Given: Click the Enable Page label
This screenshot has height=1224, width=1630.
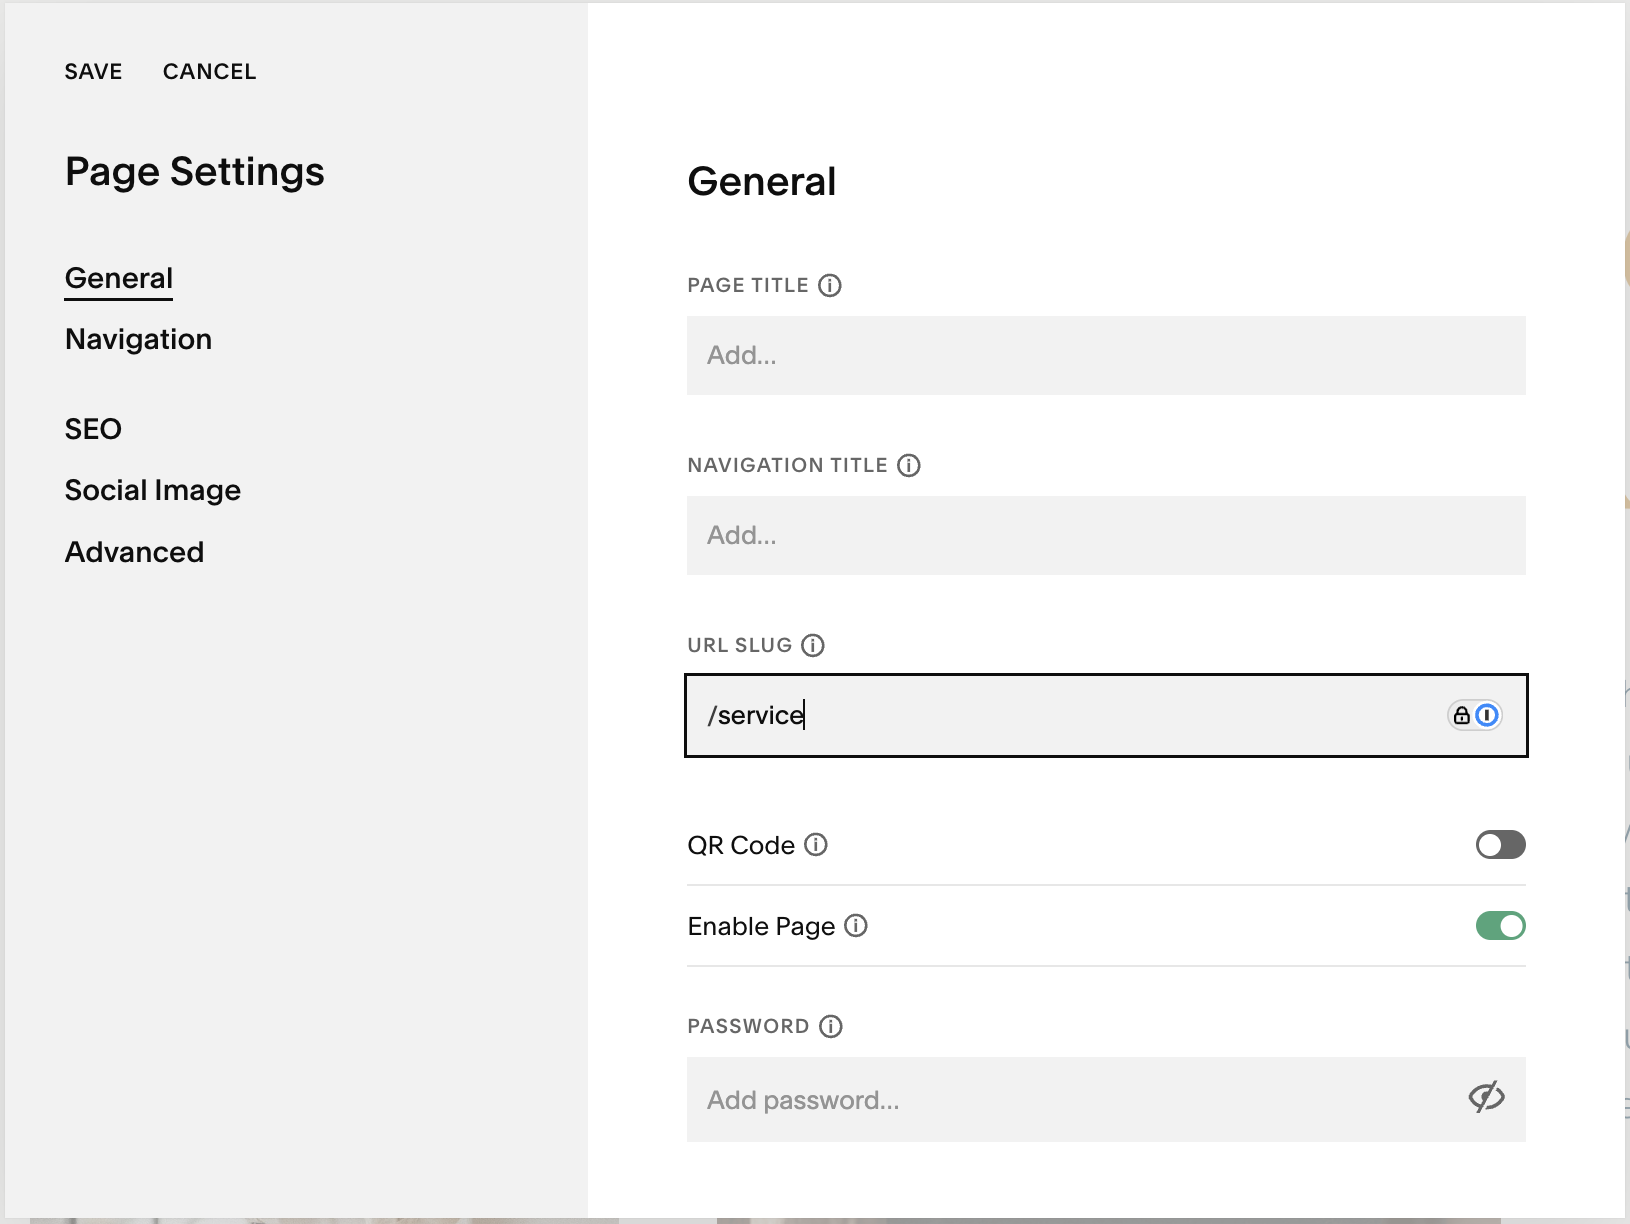Looking at the screenshot, I should coord(761,927).
